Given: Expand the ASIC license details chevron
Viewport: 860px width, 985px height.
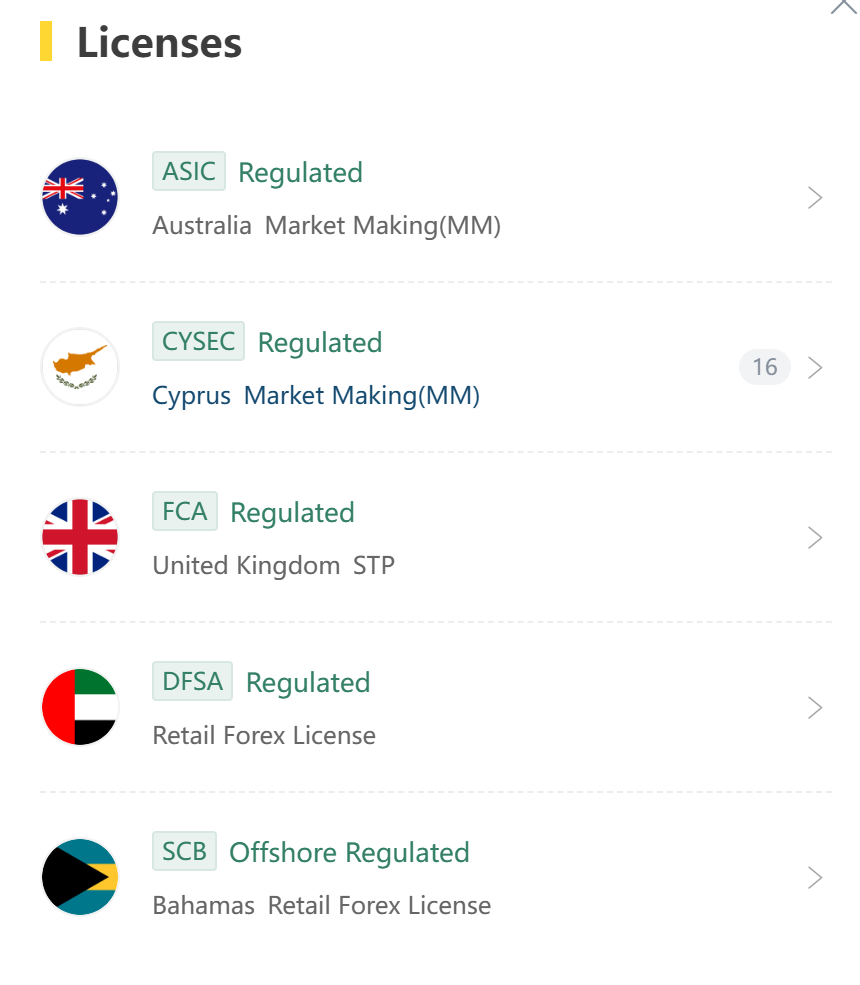Looking at the screenshot, I should pos(815,197).
